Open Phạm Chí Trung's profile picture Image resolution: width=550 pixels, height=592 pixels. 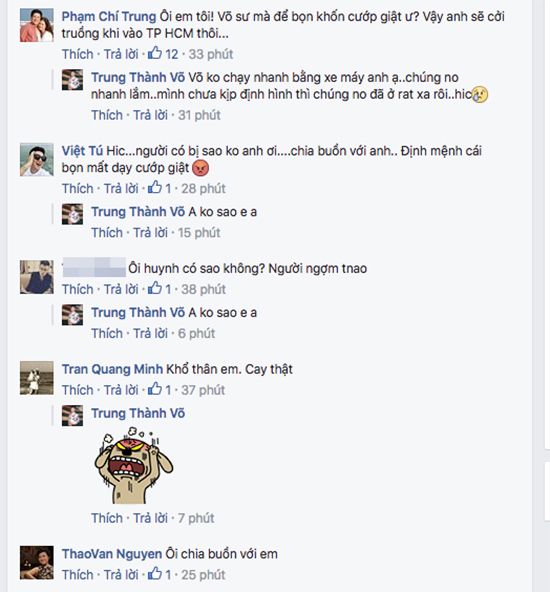pos(37,25)
